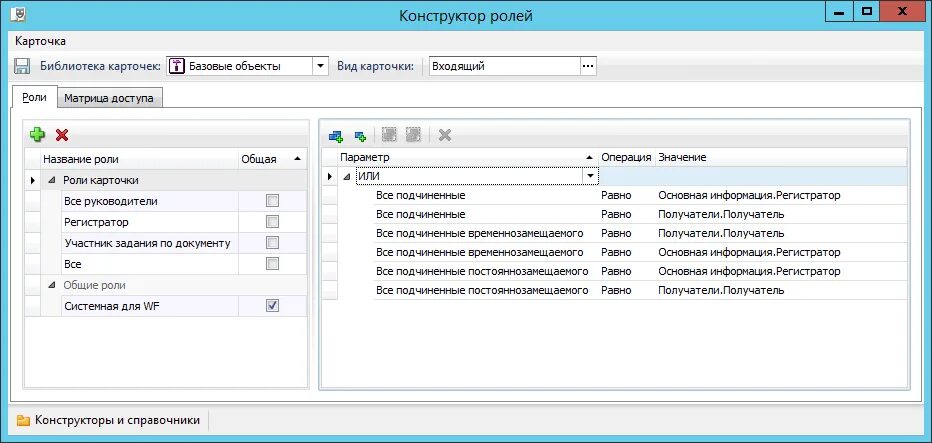Select Все подчиненные постояннозамещаемого row with Основная информация.Регистратор
The width and height of the screenshot is (932, 443).
point(640,271)
